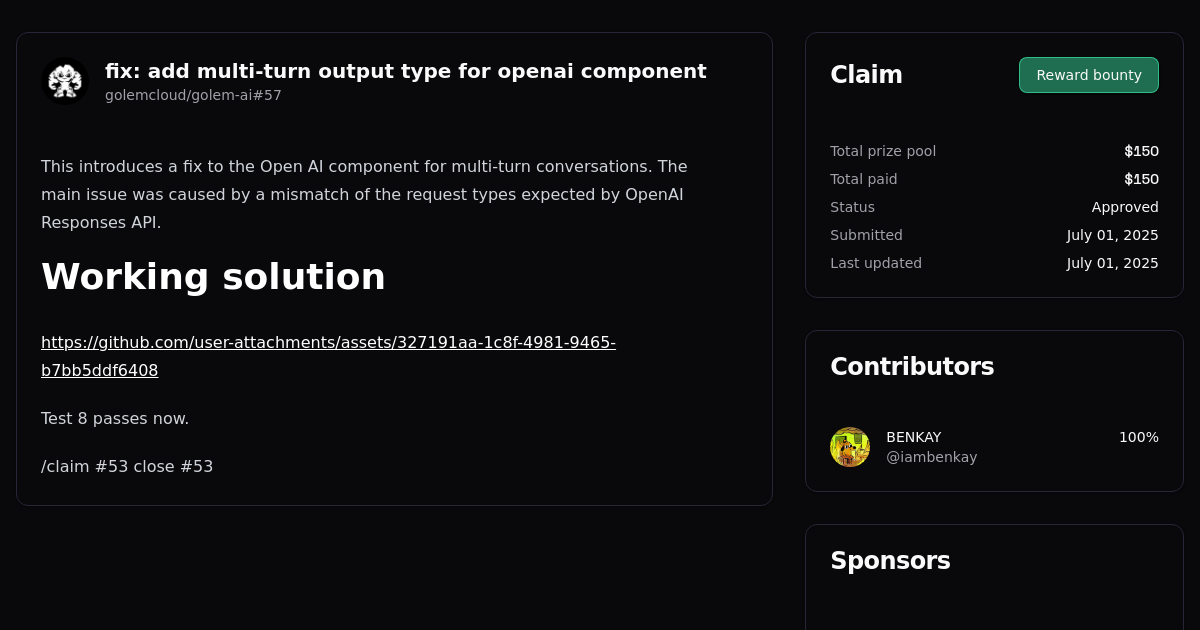Viewport: 1200px width, 630px height.
Task: Open the contributor avatar in the Contributors panel
Action: 850,447
